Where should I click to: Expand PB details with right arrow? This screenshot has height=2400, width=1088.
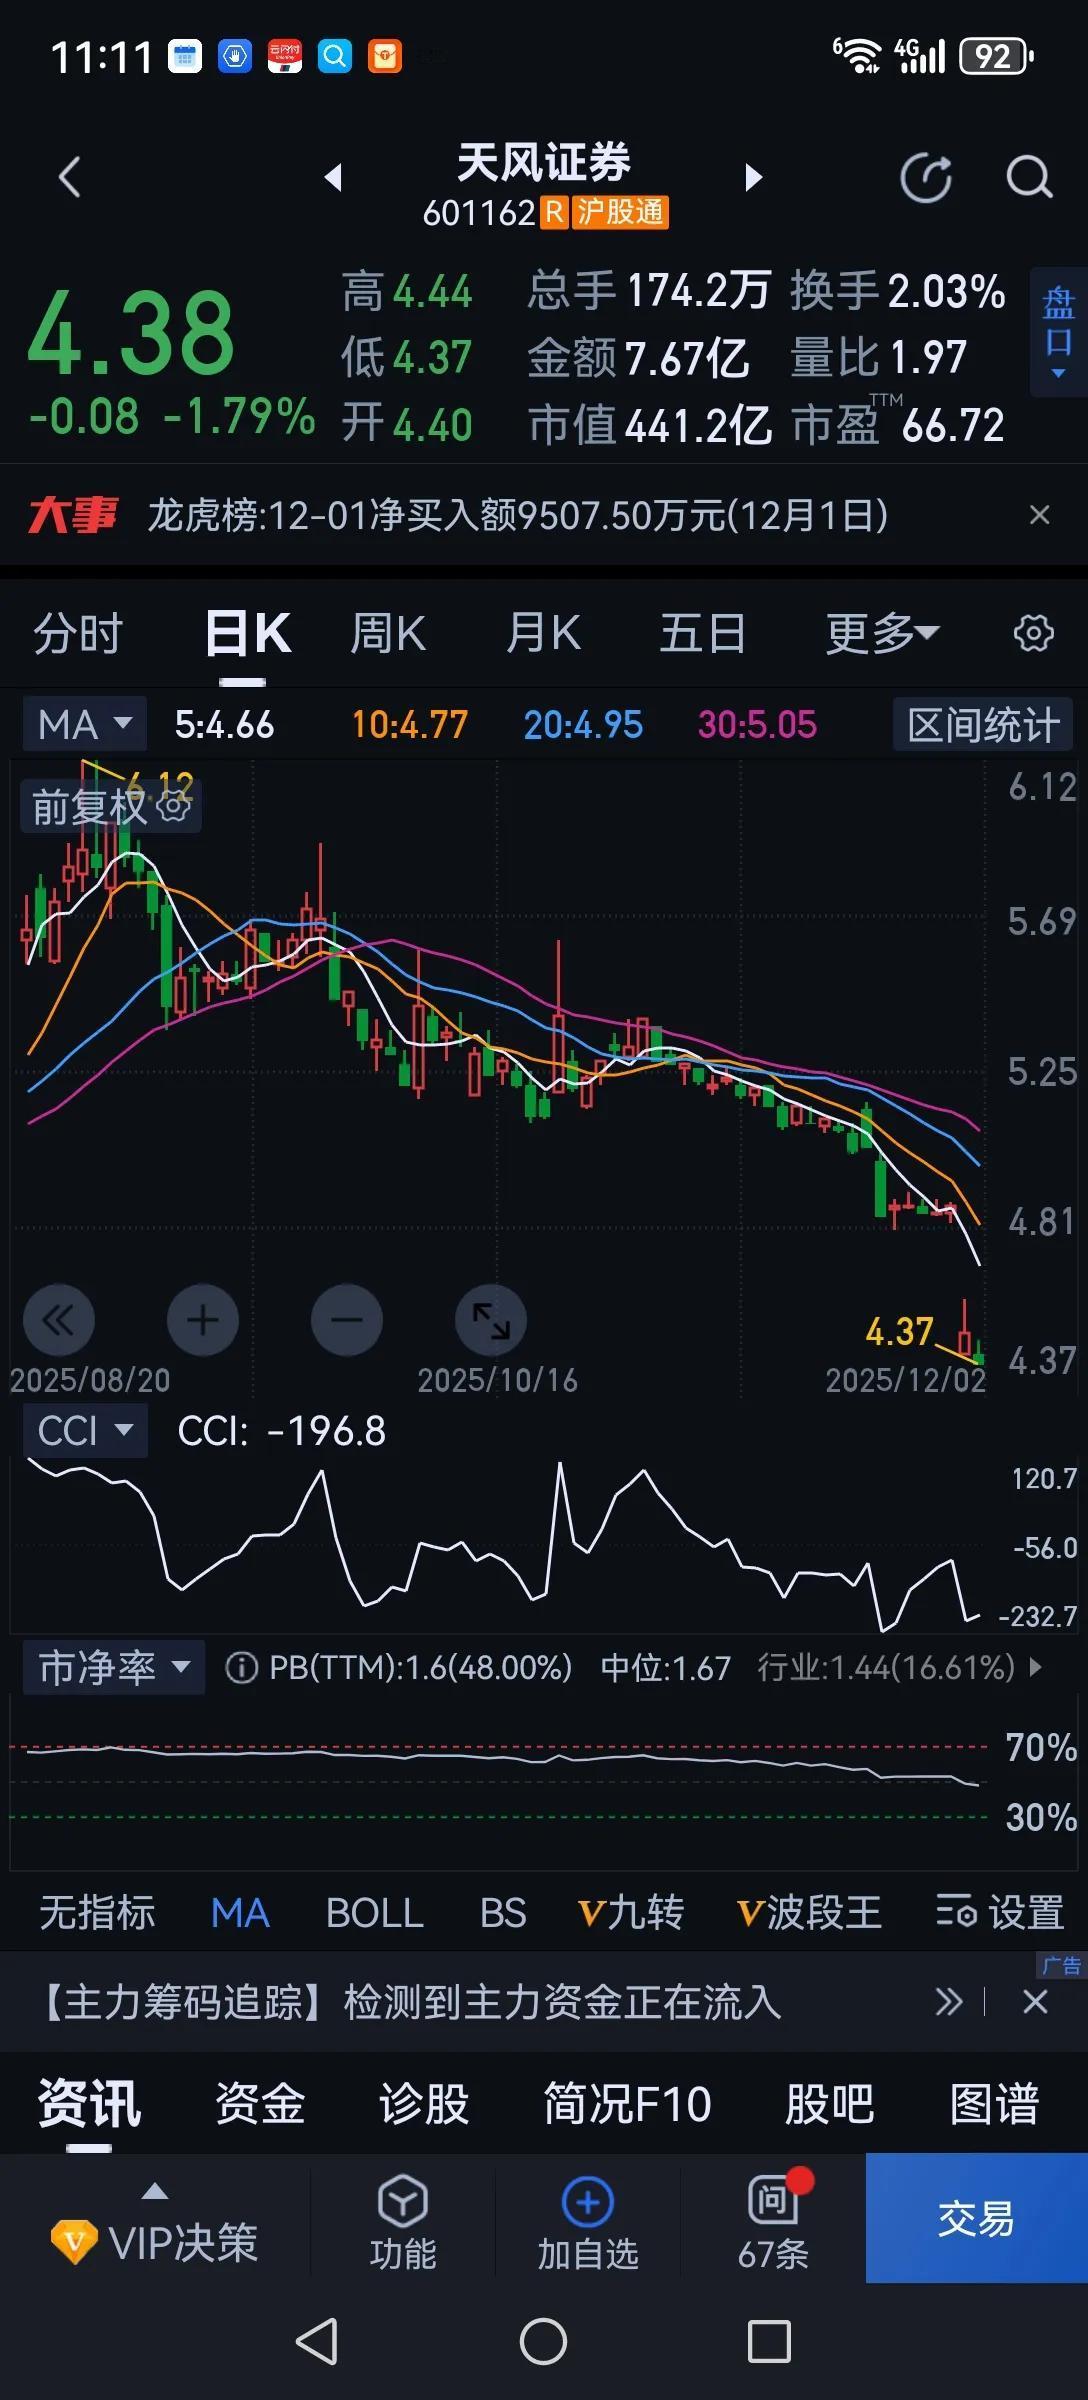pos(1036,1667)
